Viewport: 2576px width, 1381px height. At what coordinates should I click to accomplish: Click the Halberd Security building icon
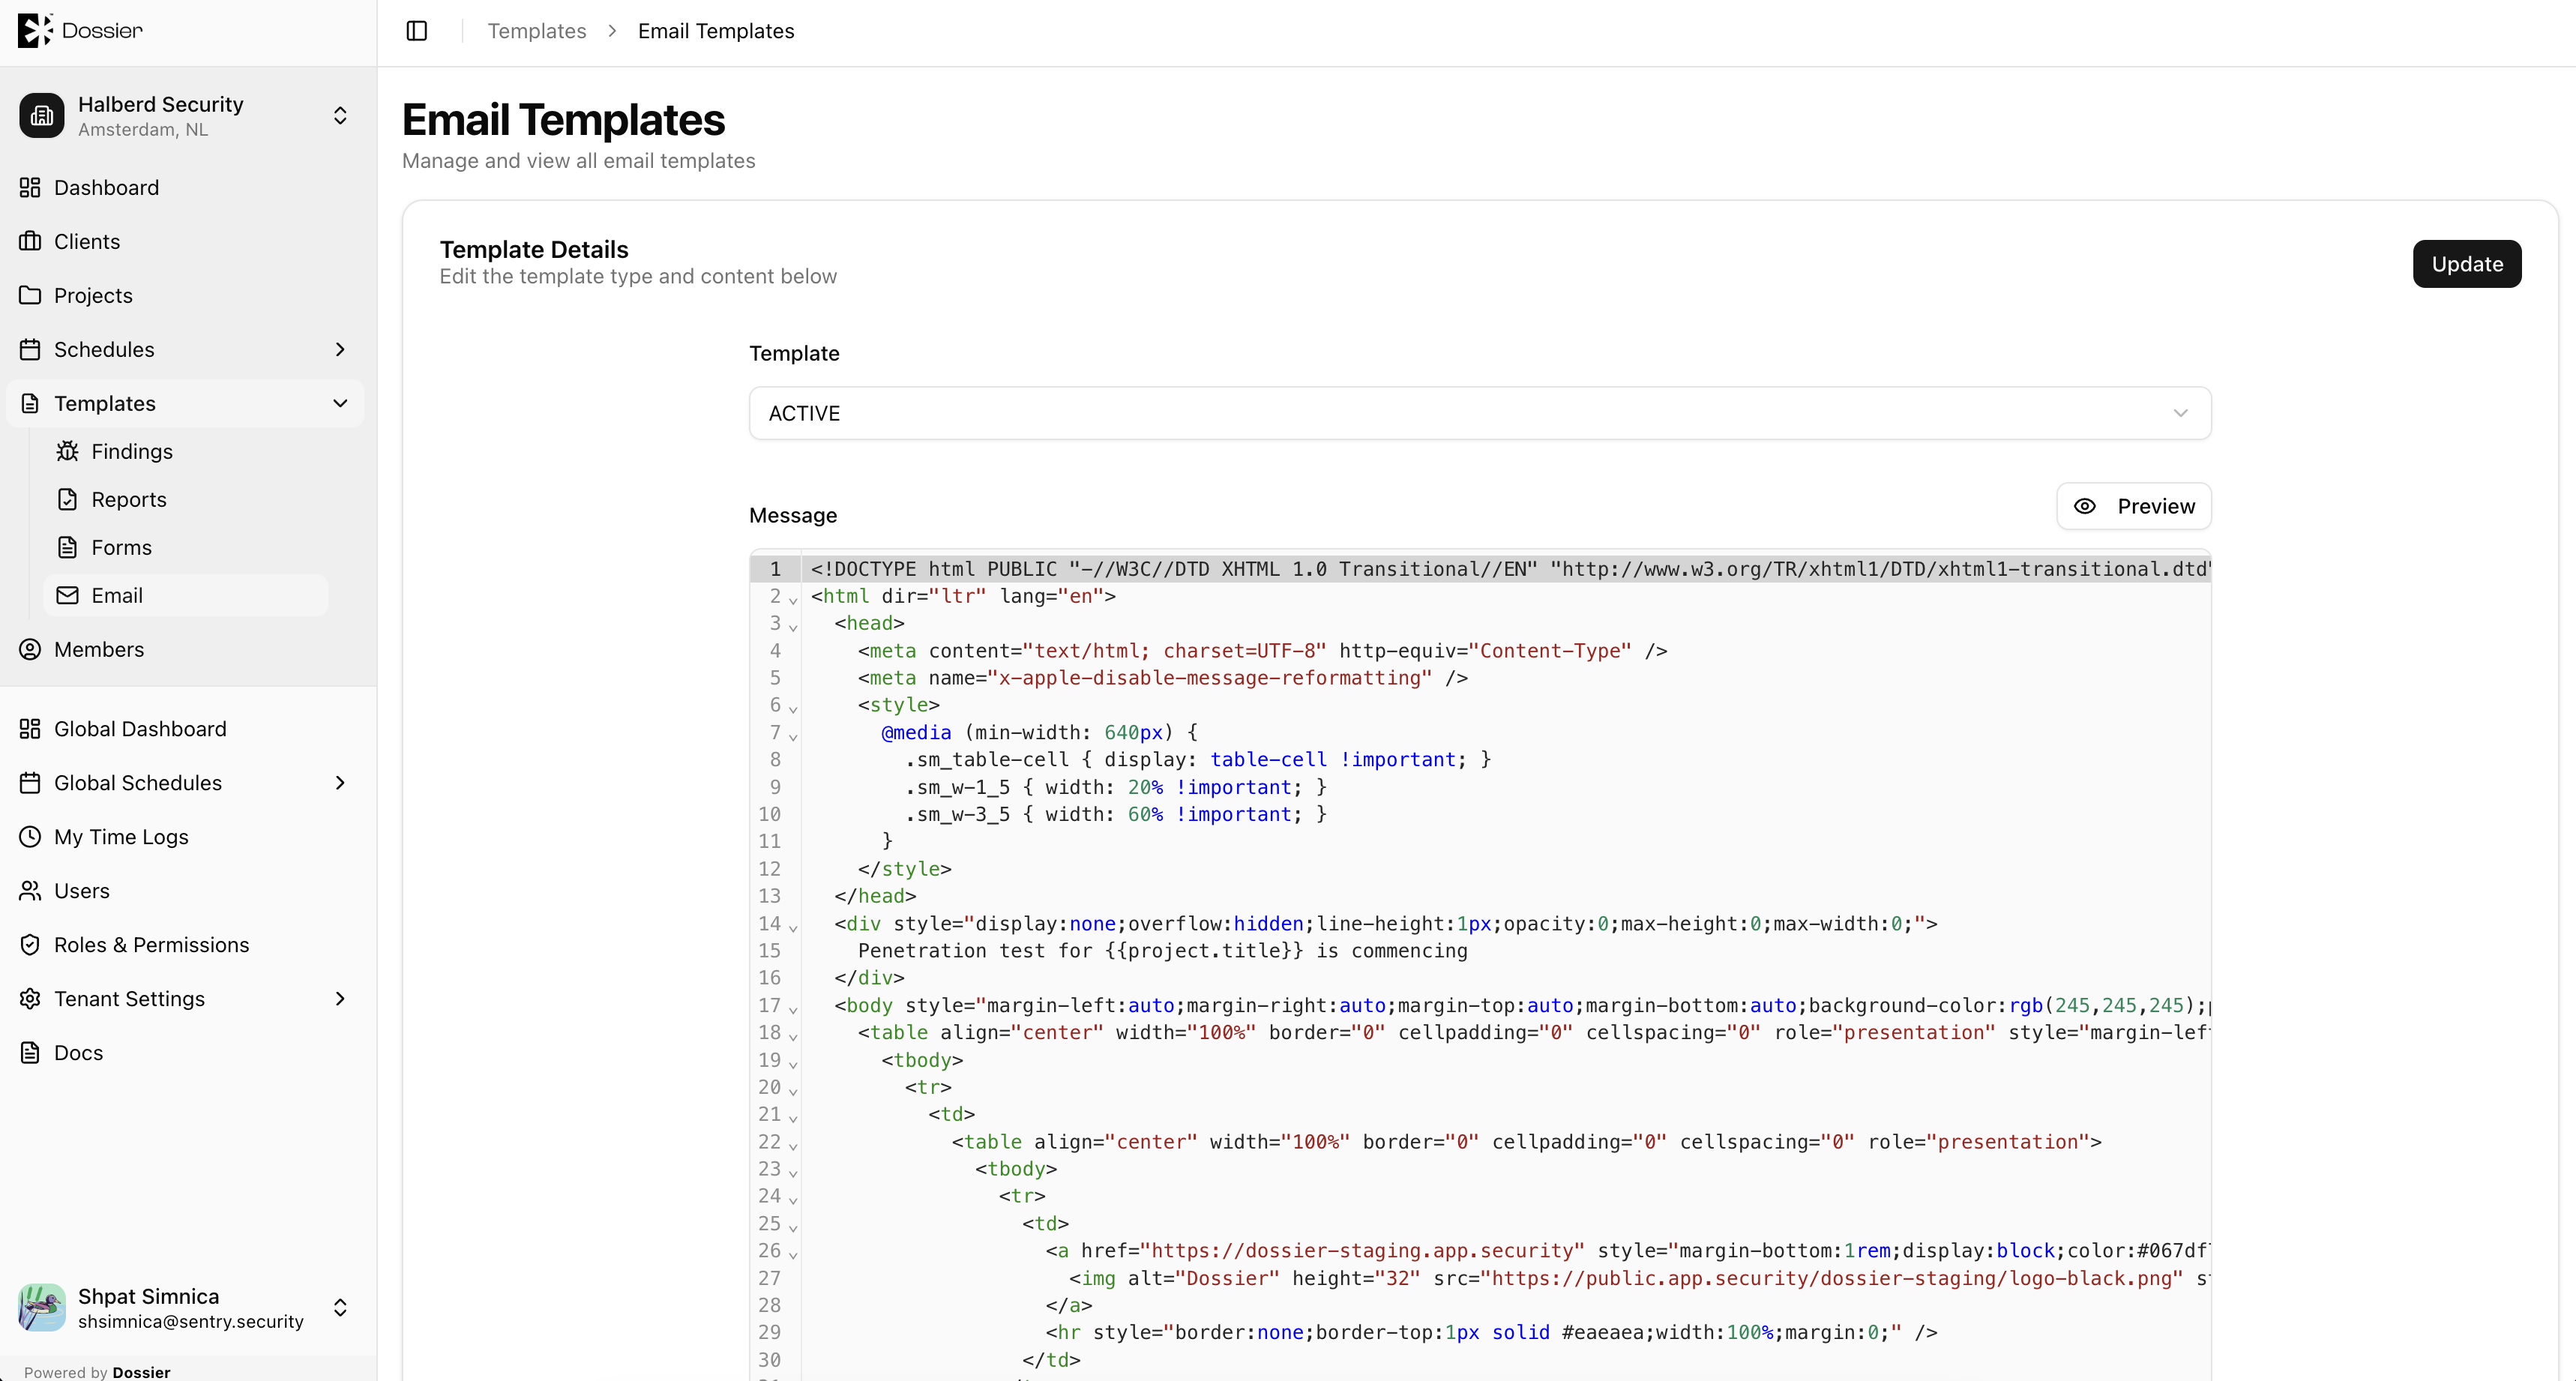[42, 116]
